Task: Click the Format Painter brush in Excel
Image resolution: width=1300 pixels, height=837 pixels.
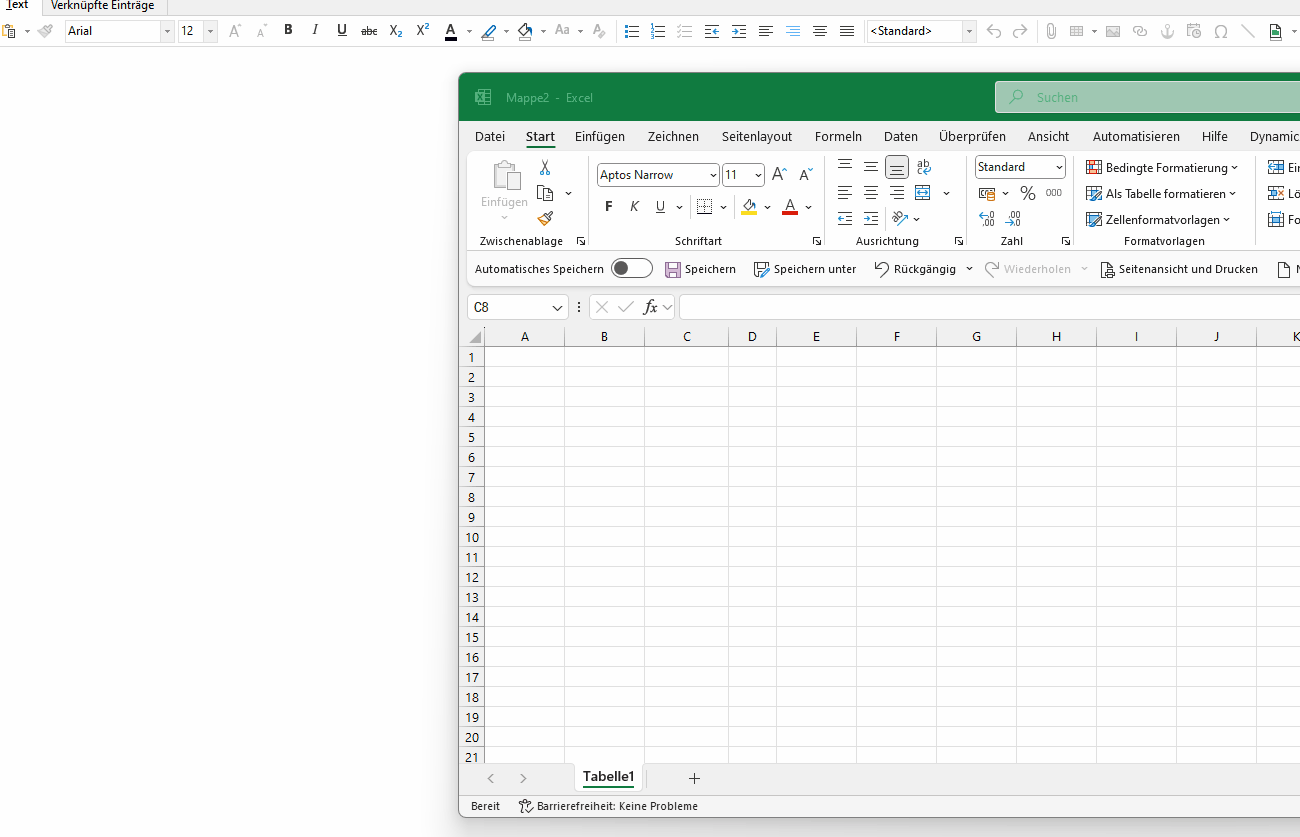Action: 545,218
